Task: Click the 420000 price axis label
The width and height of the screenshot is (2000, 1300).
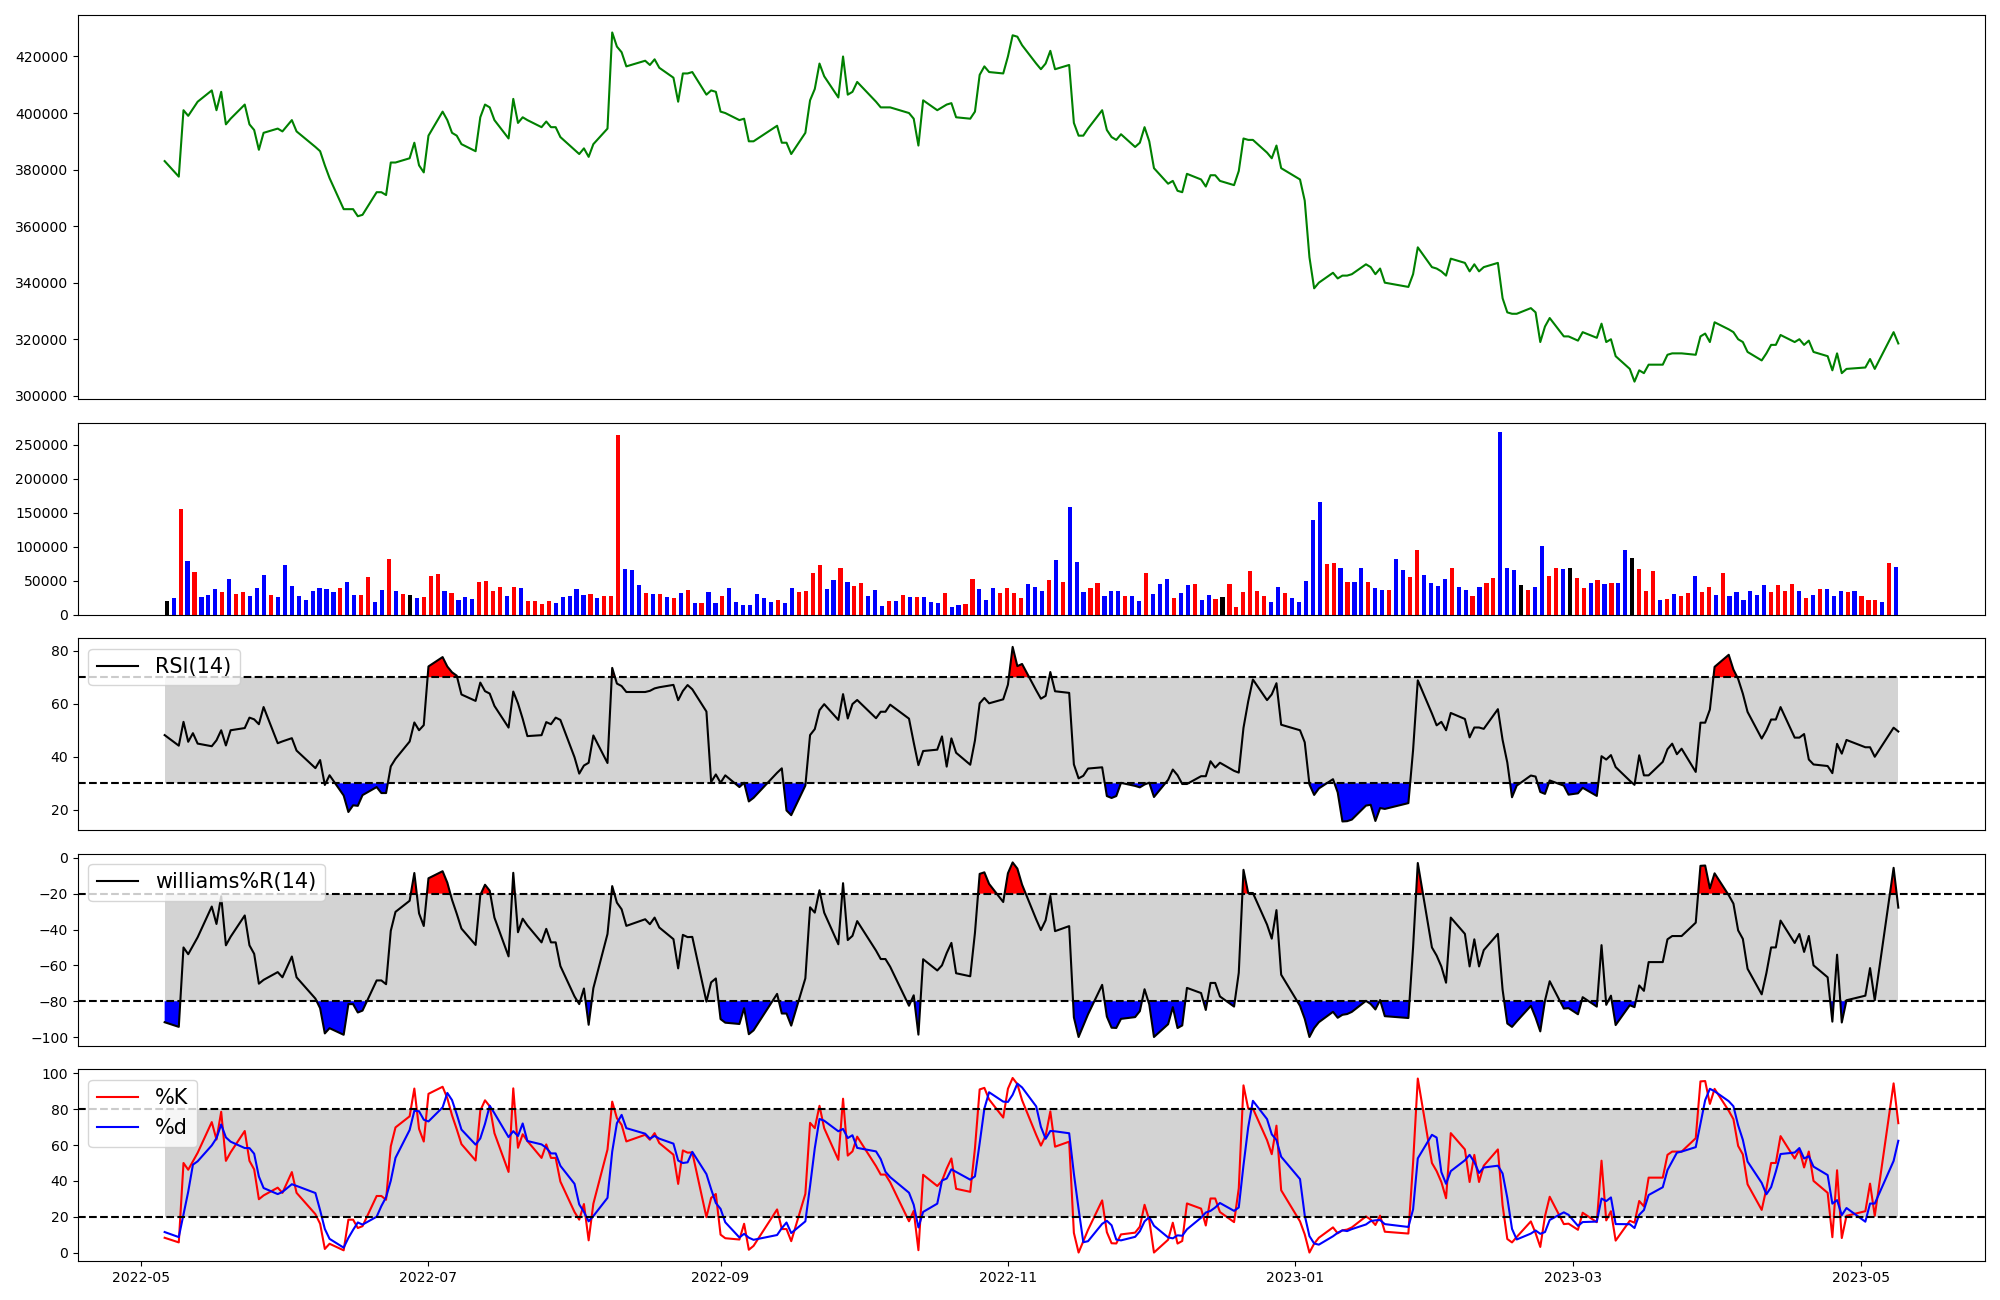Action: click(x=42, y=57)
